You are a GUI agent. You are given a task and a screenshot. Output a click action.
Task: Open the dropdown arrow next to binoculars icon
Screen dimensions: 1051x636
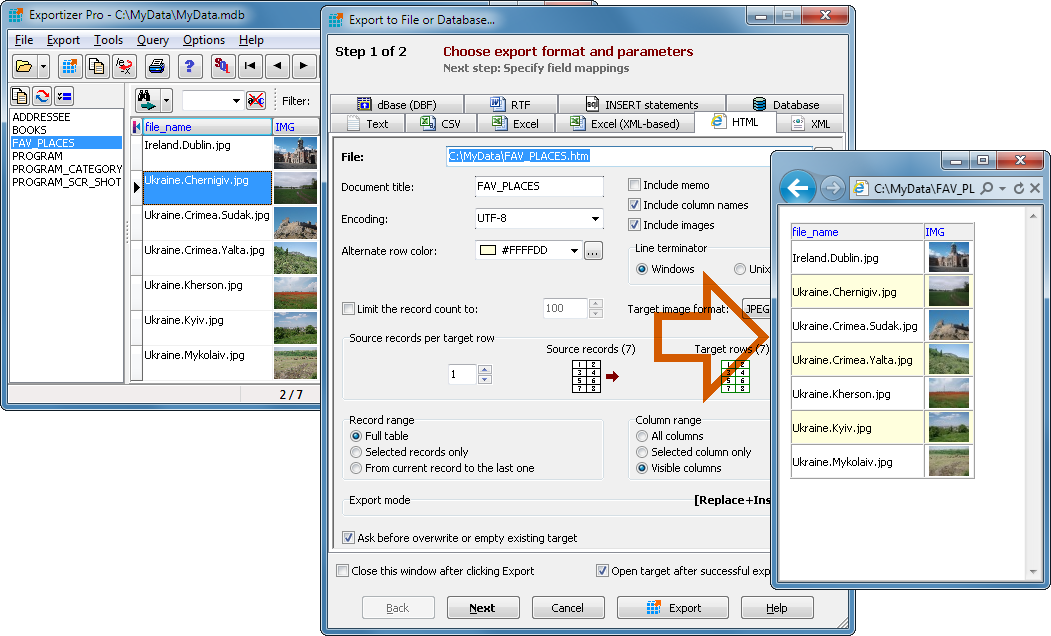tap(166, 101)
